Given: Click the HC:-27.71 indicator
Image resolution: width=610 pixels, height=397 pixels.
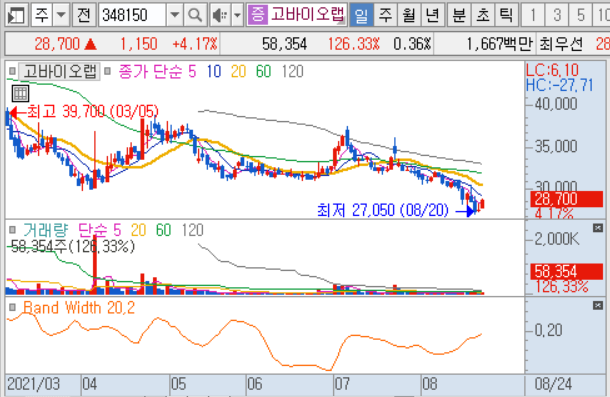Looking at the screenshot, I should coord(559,85).
